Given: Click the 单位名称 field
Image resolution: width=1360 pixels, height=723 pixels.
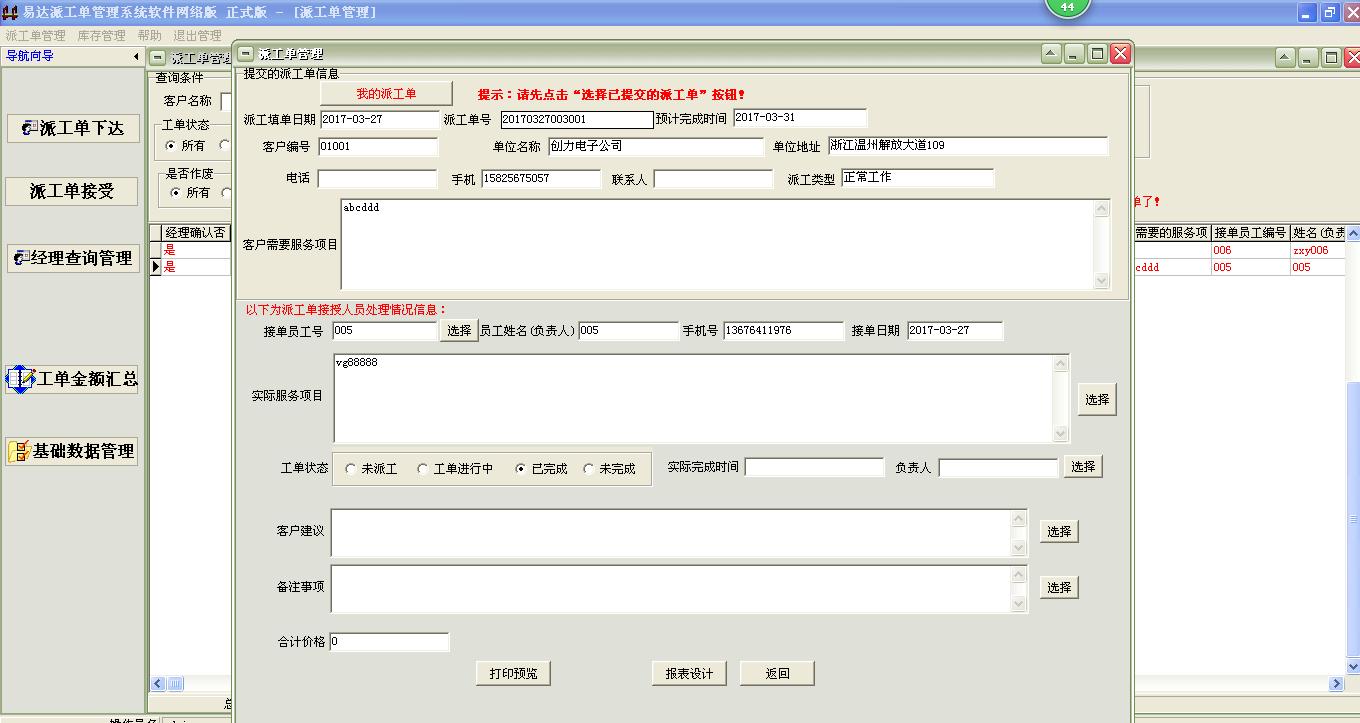Looking at the screenshot, I should (656, 147).
